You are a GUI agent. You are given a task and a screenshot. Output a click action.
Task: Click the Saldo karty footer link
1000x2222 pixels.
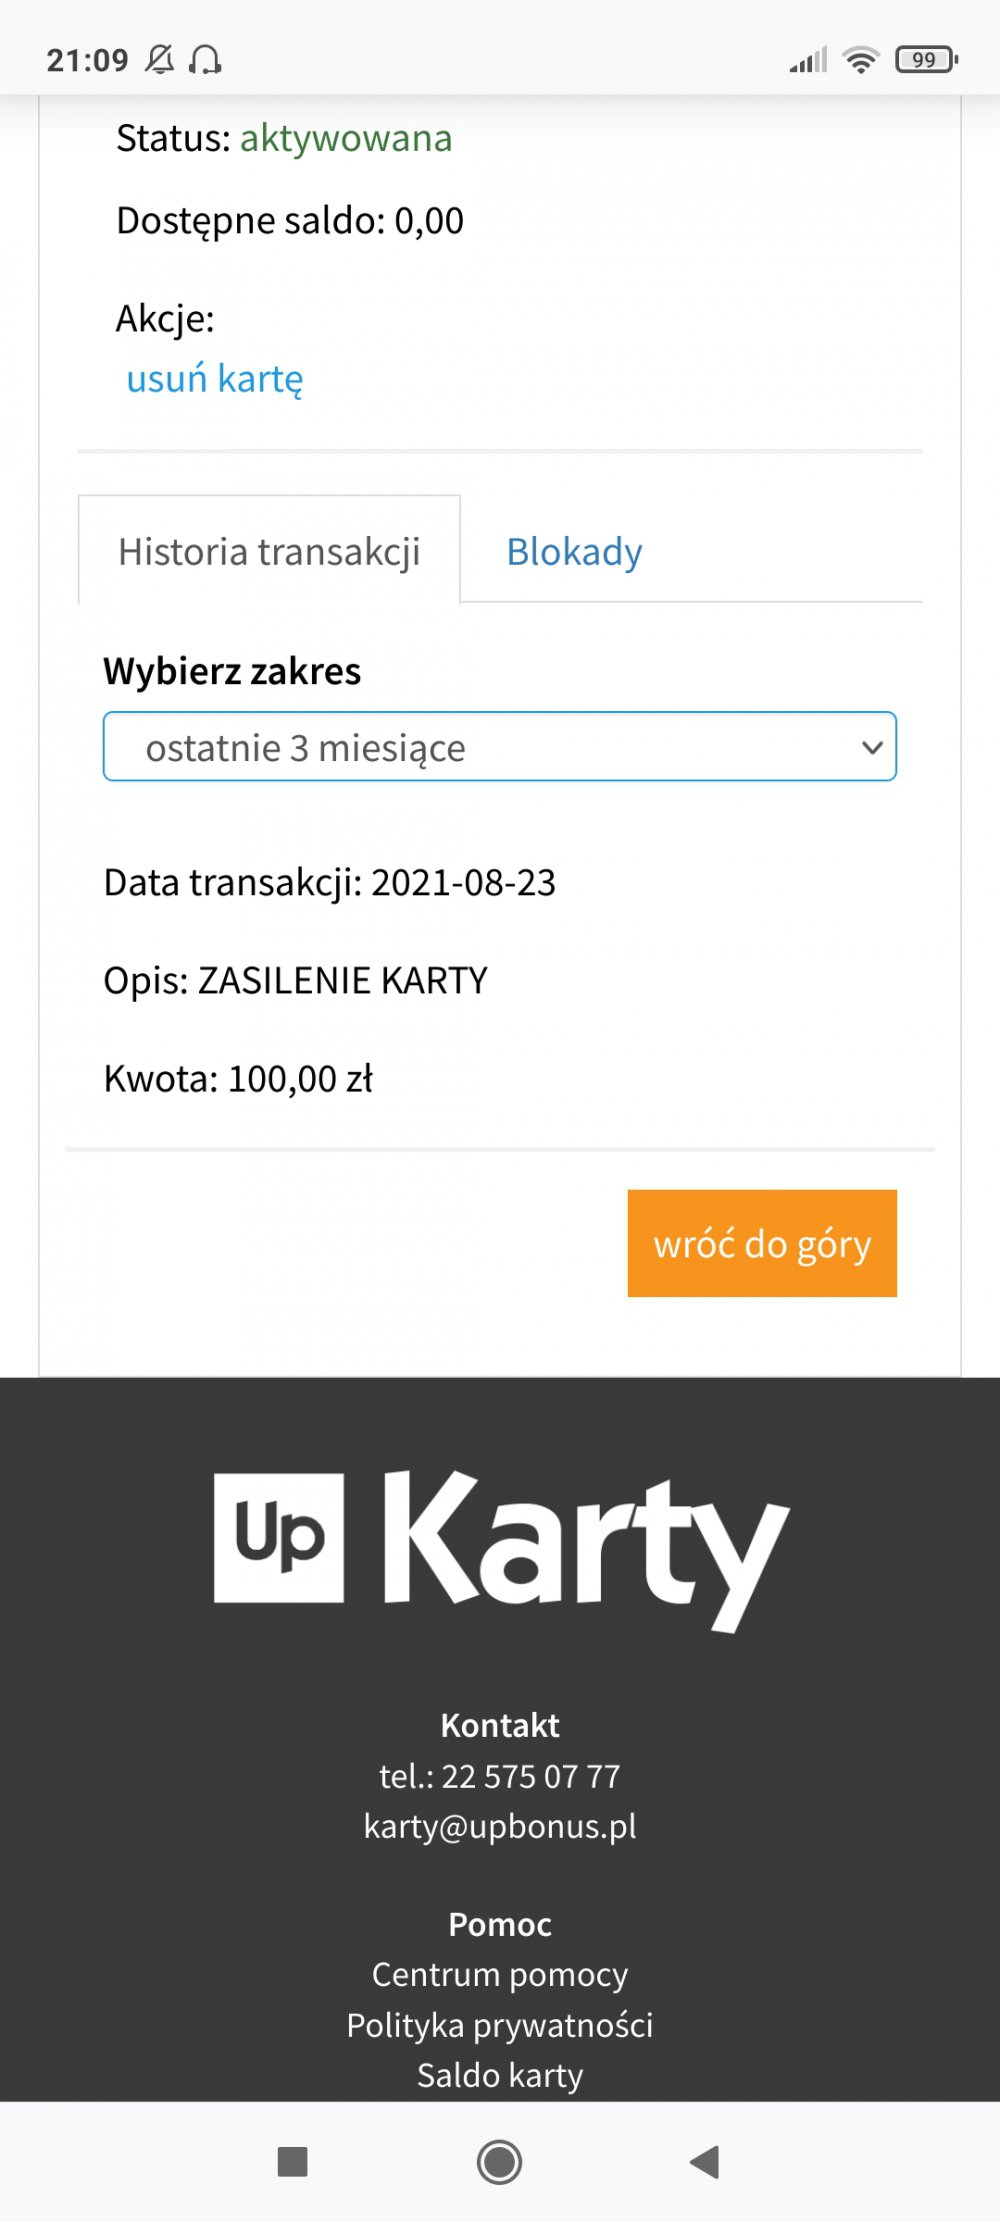click(500, 2075)
